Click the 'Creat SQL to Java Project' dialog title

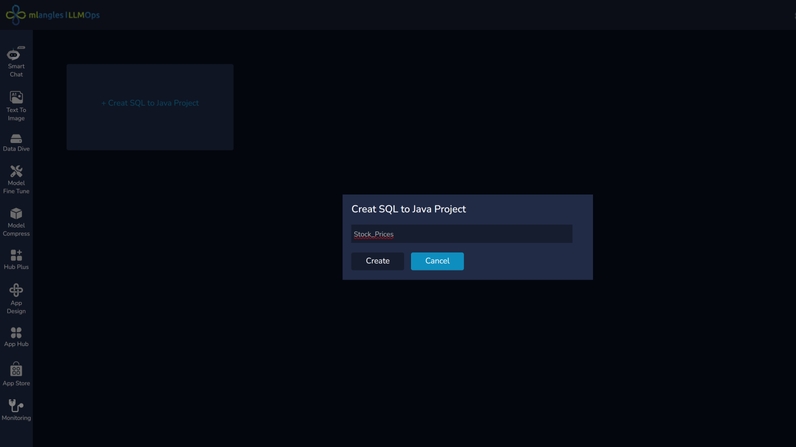pyautogui.click(x=408, y=209)
